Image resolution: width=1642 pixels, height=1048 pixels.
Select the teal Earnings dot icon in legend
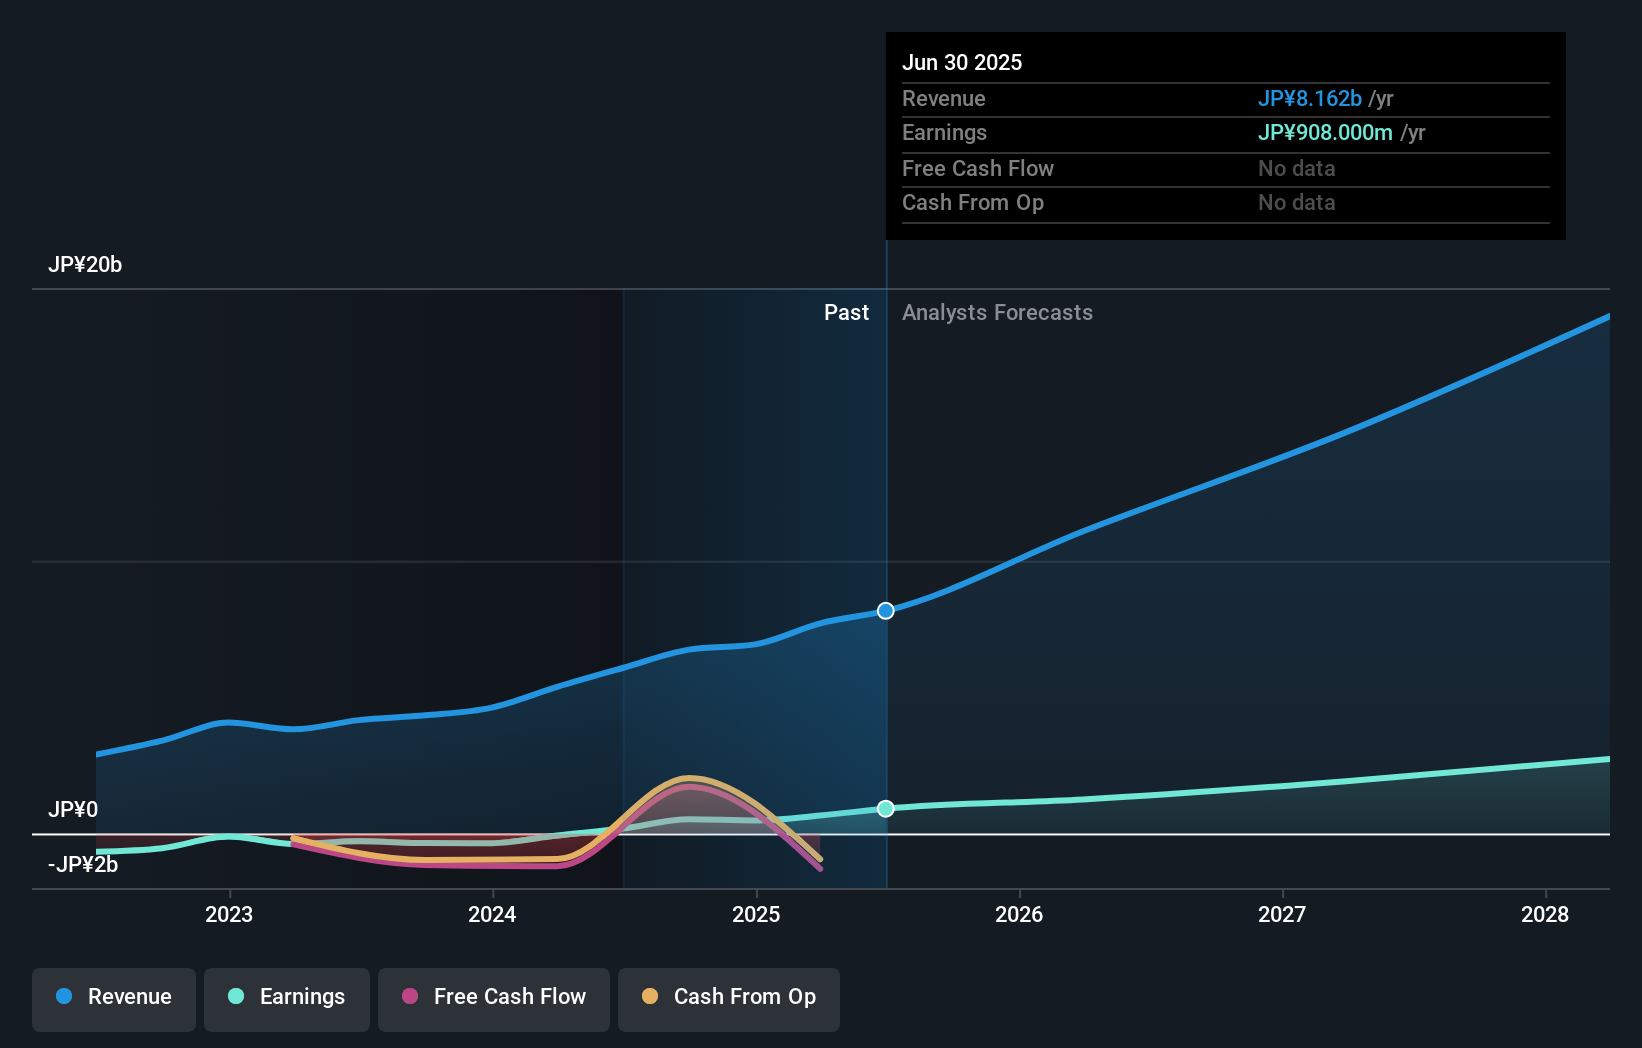click(x=236, y=997)
